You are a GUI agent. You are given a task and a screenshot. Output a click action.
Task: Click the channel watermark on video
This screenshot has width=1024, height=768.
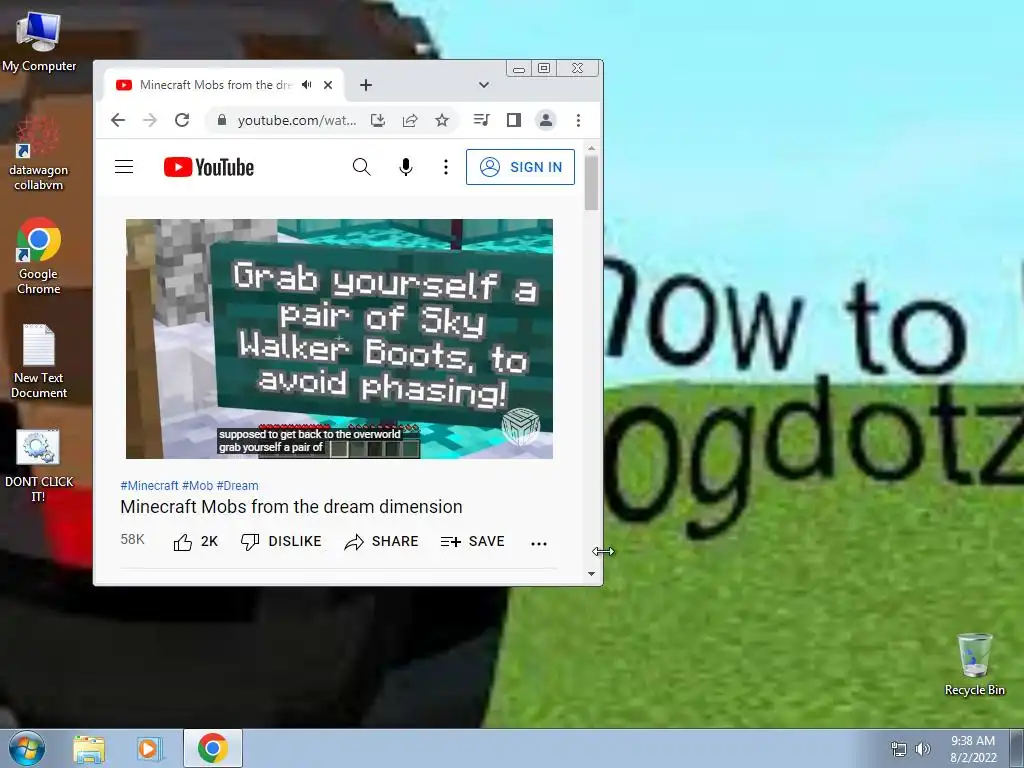pos(520,426)
